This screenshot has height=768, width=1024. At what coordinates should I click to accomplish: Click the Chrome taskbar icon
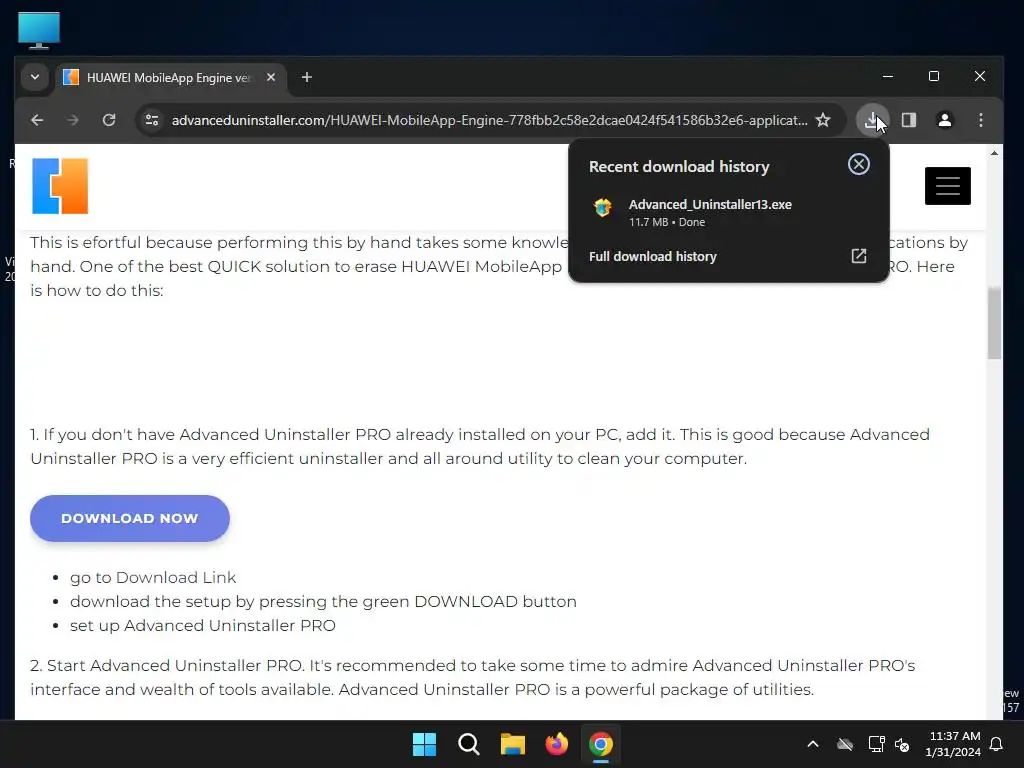[600, 744]
